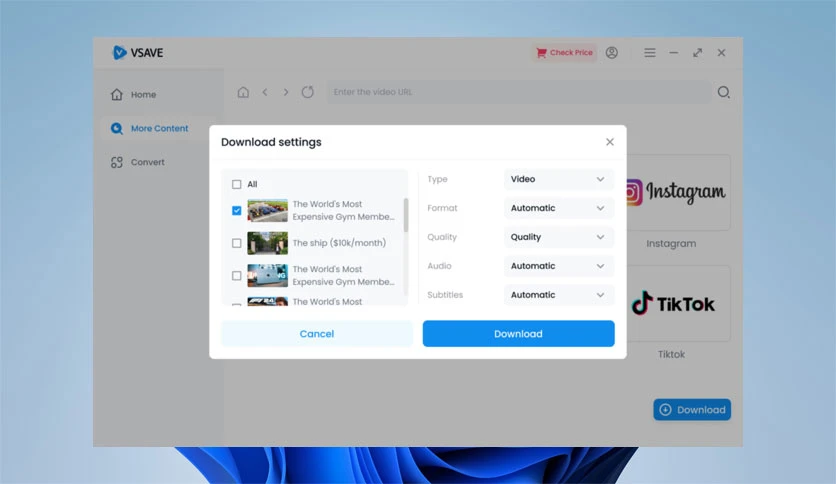Open the hamburger menu icon
Screen dimensions: 836x484
pyautogui.click(x=649, y=52)
